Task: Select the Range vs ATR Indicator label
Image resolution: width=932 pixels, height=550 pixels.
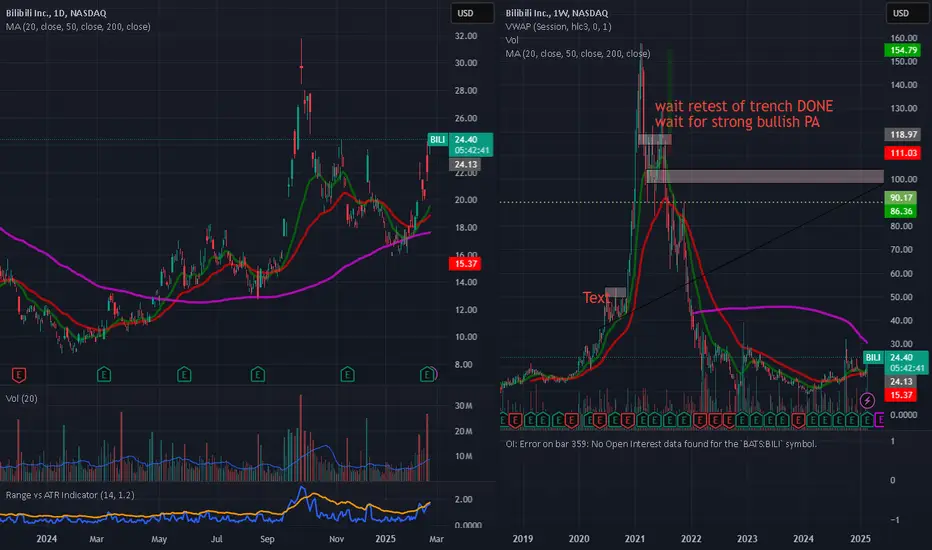Action: click(x=70, y=495)
